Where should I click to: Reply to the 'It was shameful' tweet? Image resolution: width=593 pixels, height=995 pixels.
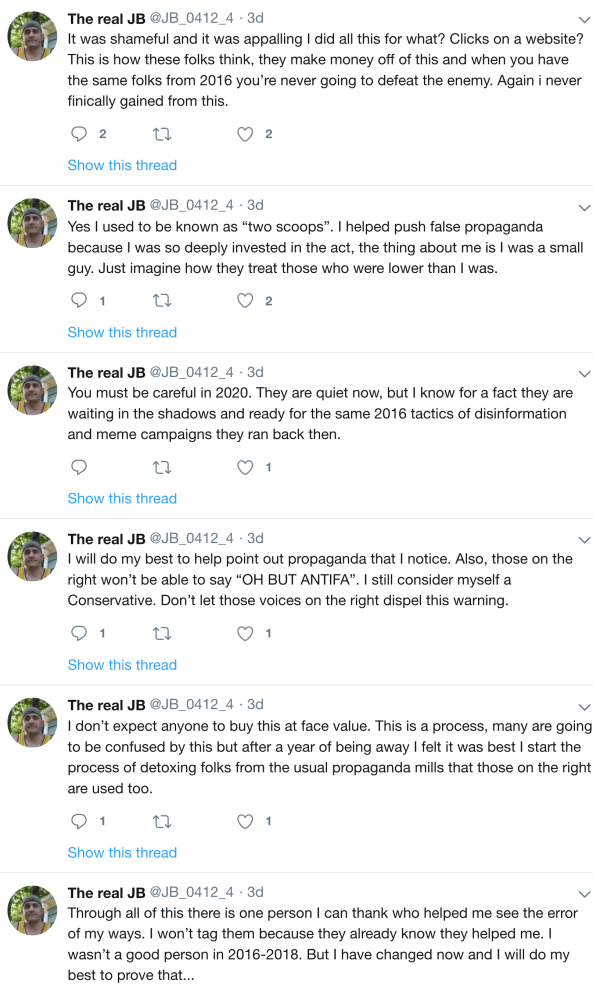(79, 134)
